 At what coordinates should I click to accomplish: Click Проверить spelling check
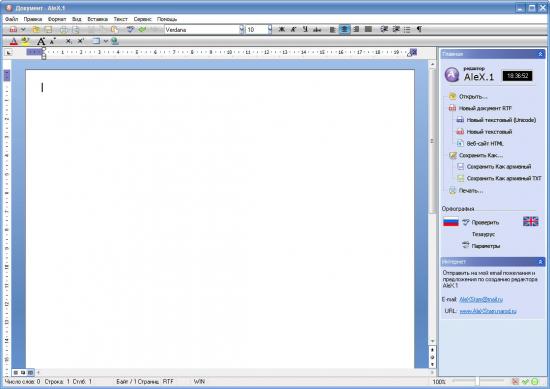pyautogui.click(x=485, y=222)
